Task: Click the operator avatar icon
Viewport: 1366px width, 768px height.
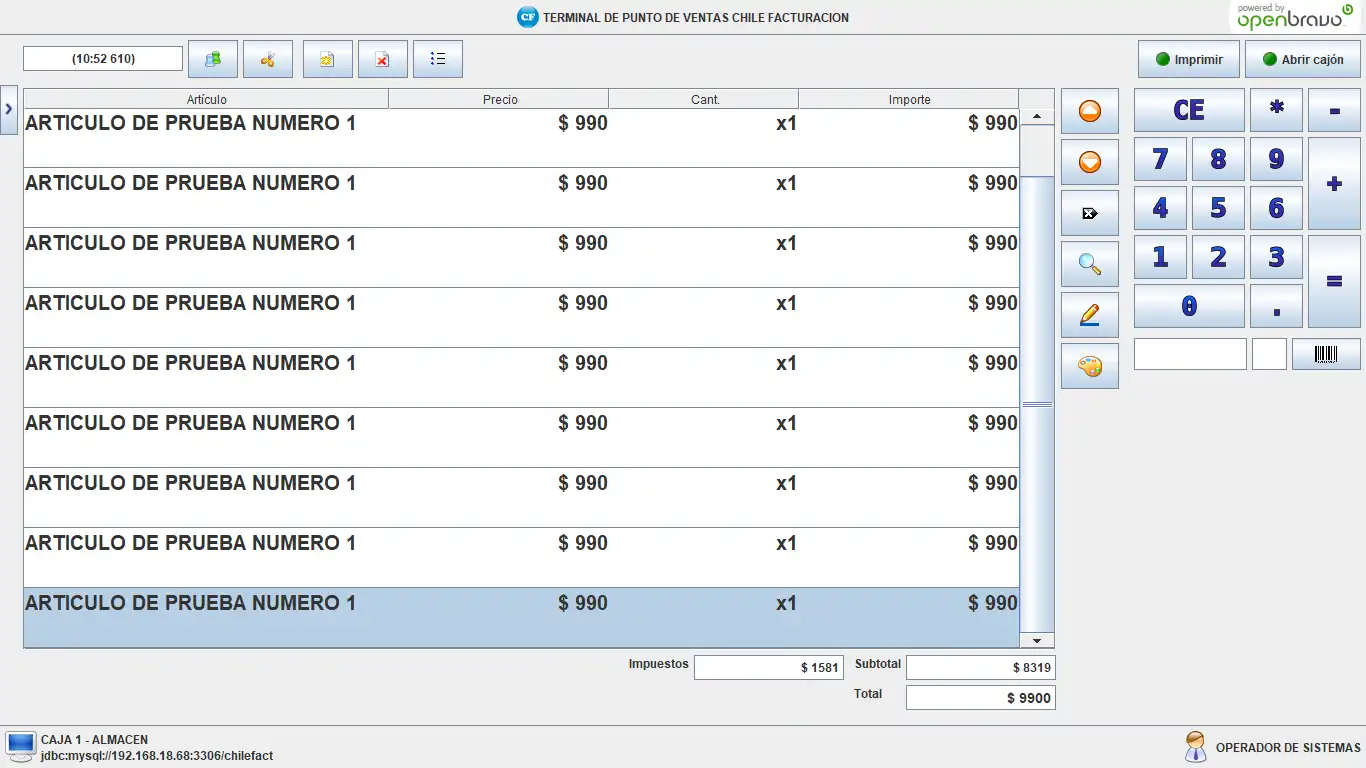Action: (1195, 747)
